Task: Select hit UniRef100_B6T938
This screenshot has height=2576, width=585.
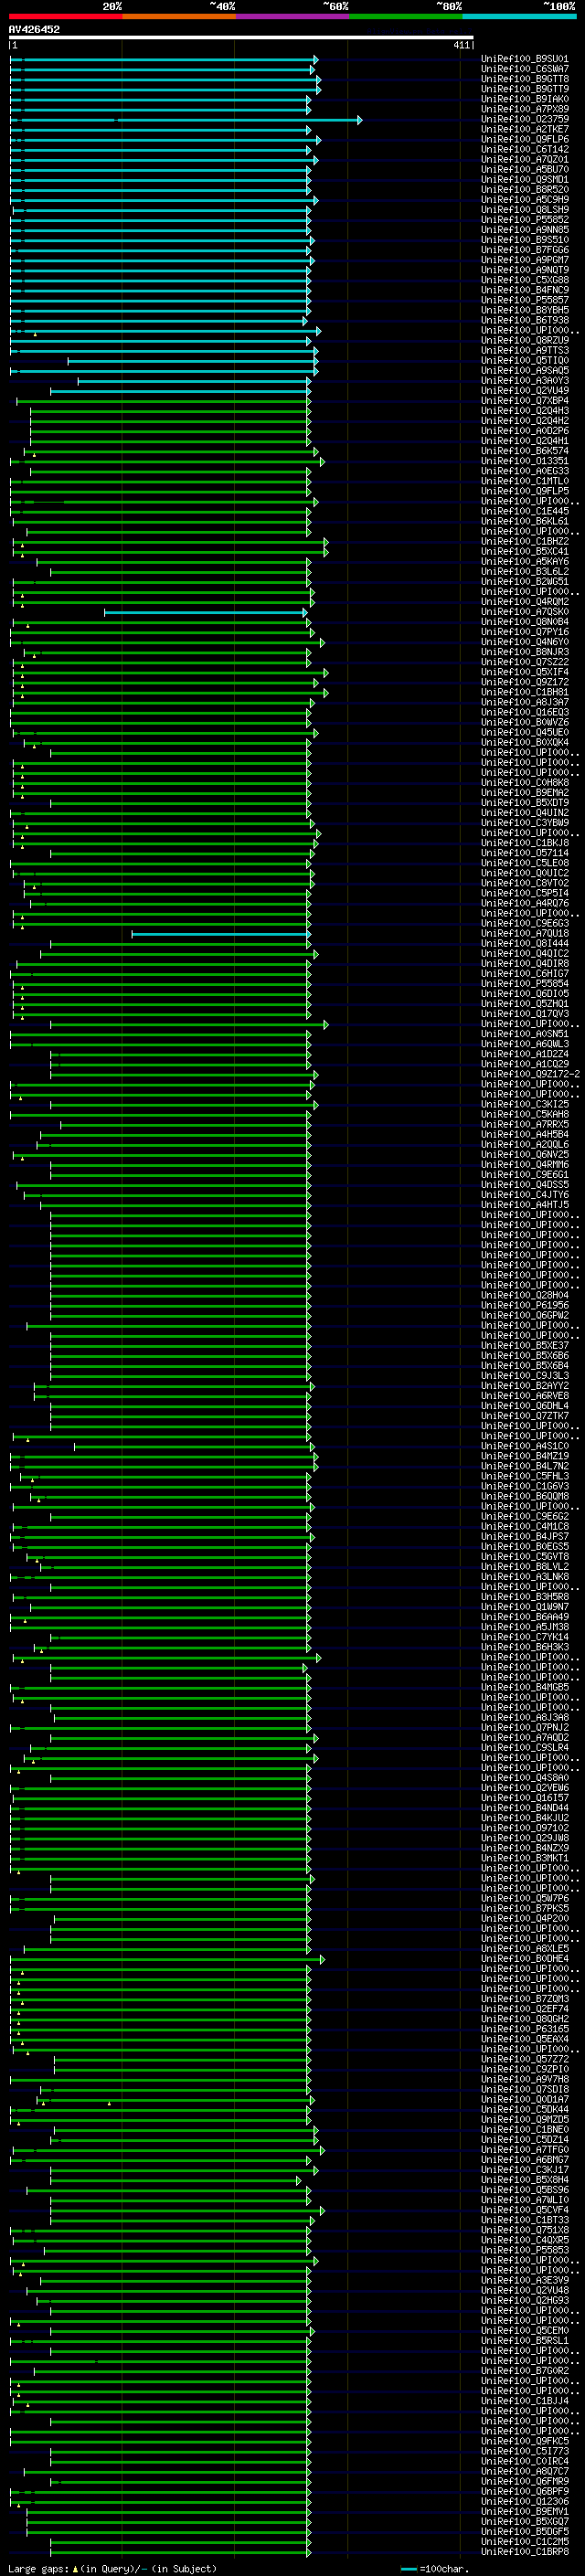Action: tap(525, 320)
